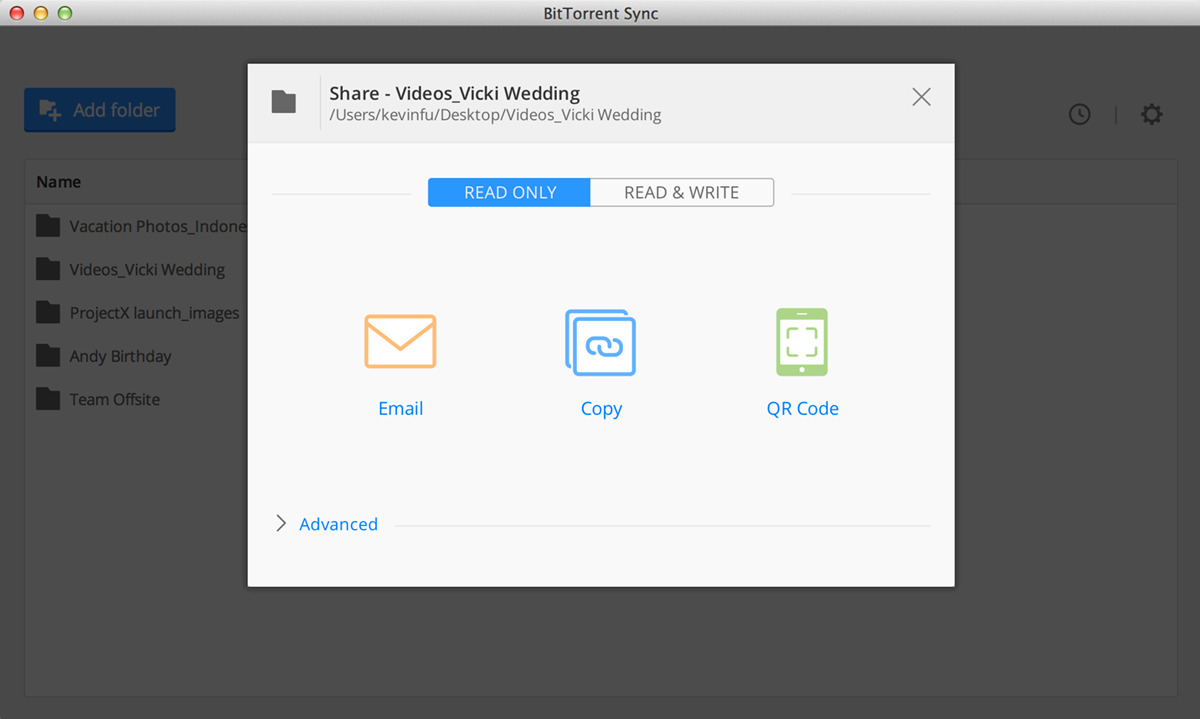Click the Add folder button

pyautogui.click(x=99, y=110)
